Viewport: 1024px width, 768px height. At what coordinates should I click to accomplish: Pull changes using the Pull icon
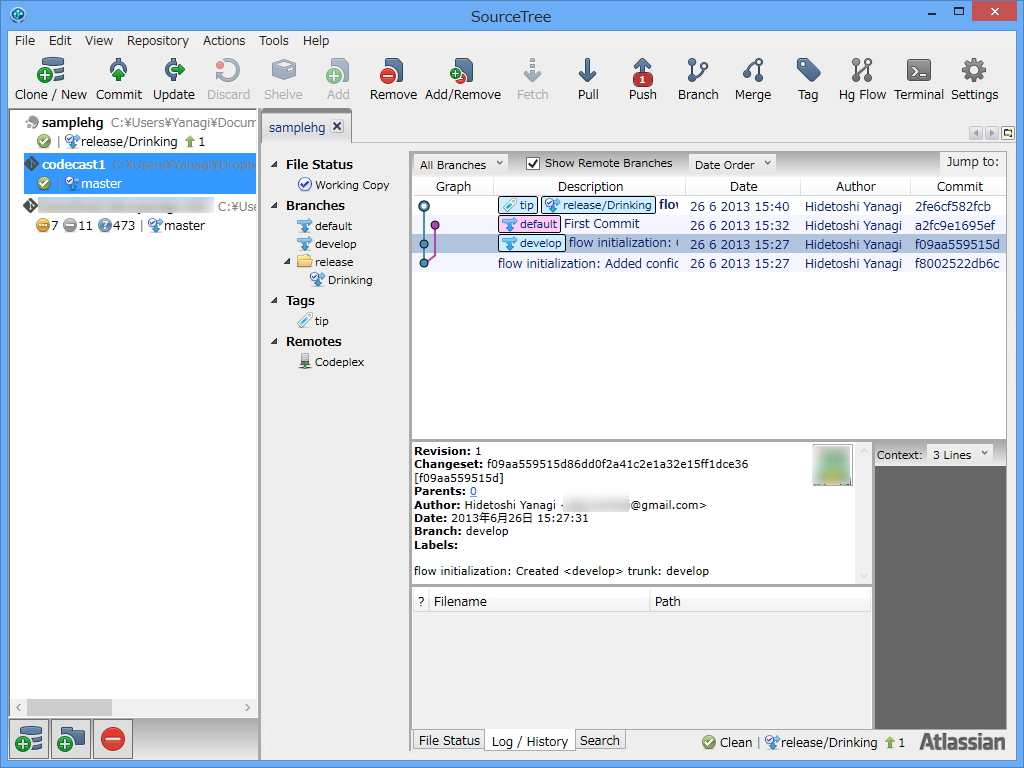tap(588, 79)
